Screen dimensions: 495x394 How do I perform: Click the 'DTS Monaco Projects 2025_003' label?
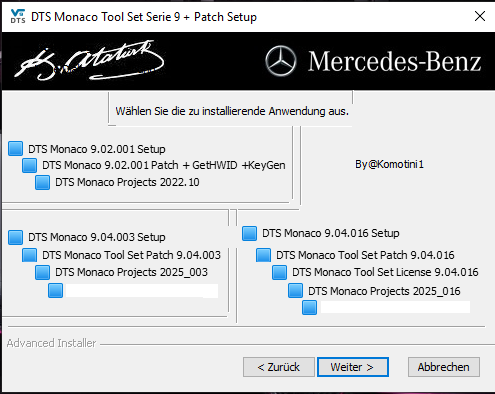131,272
